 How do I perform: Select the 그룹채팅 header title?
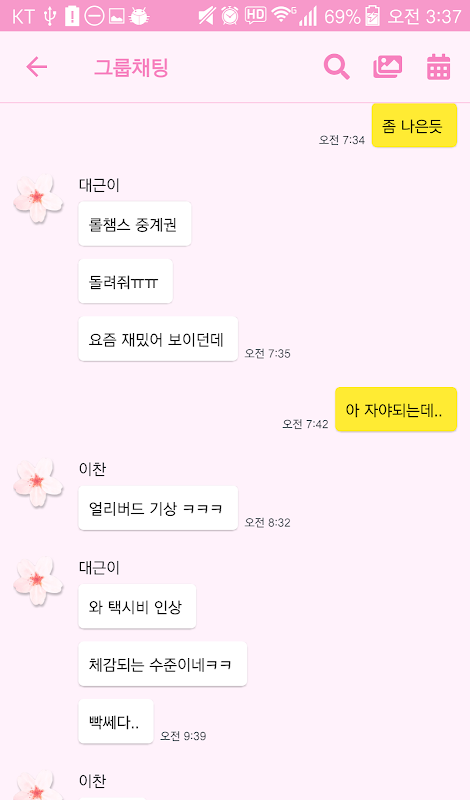point(131,67)
